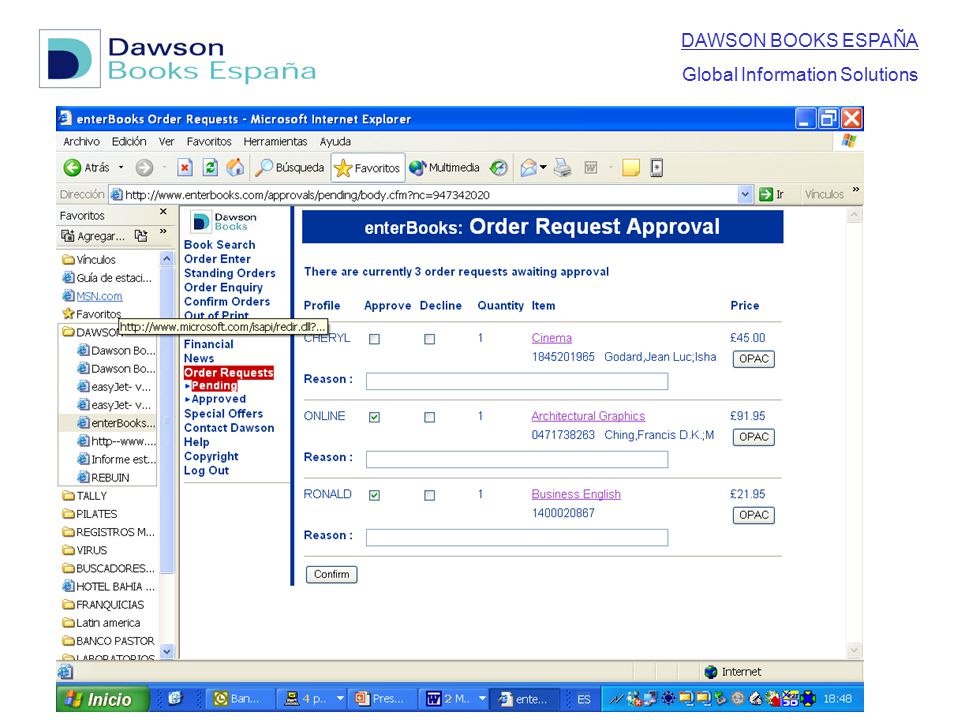Open the Guía de estaci... favorite
Screen dimensions: 960x720
click(107, 278)
